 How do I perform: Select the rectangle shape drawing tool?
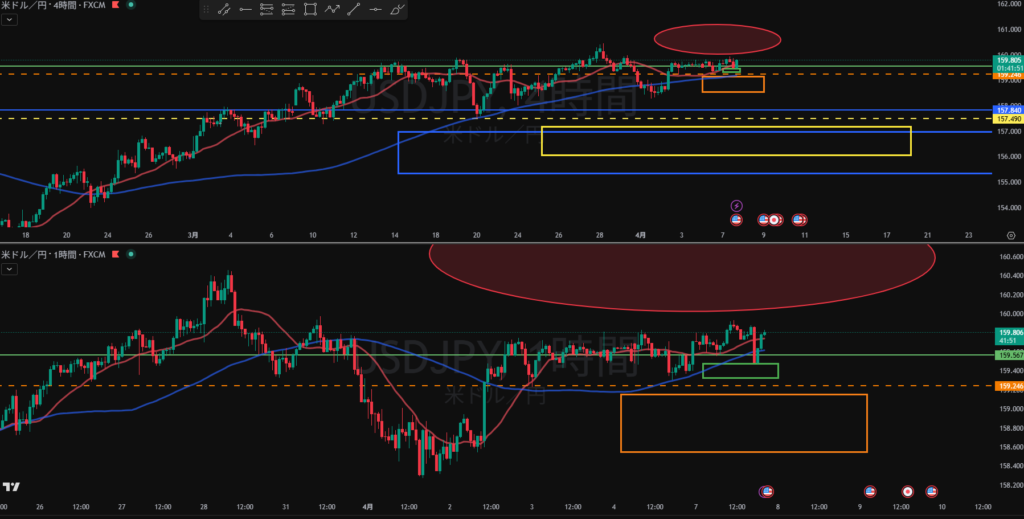point(310,10)
